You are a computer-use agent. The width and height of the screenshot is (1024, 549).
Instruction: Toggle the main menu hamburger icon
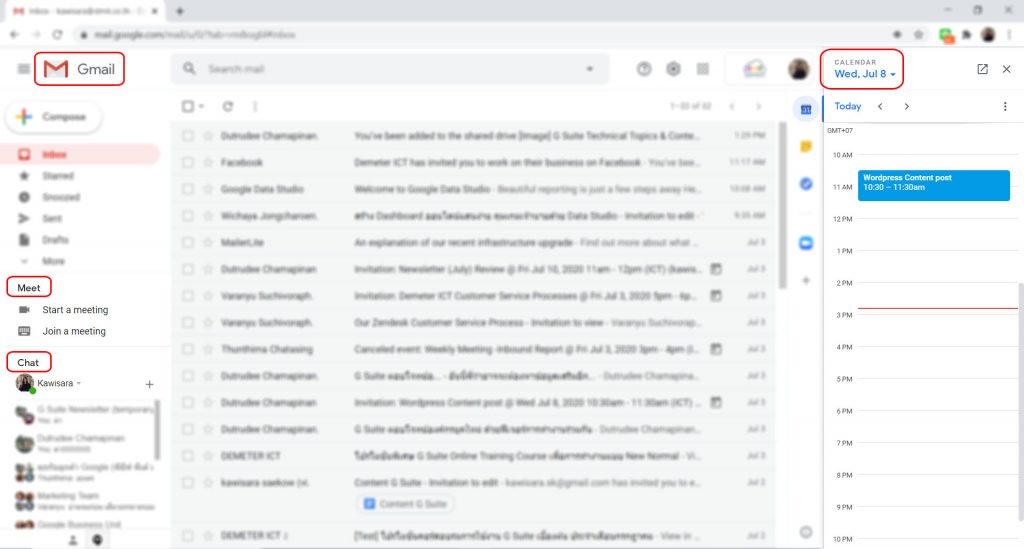coord(23,69)
